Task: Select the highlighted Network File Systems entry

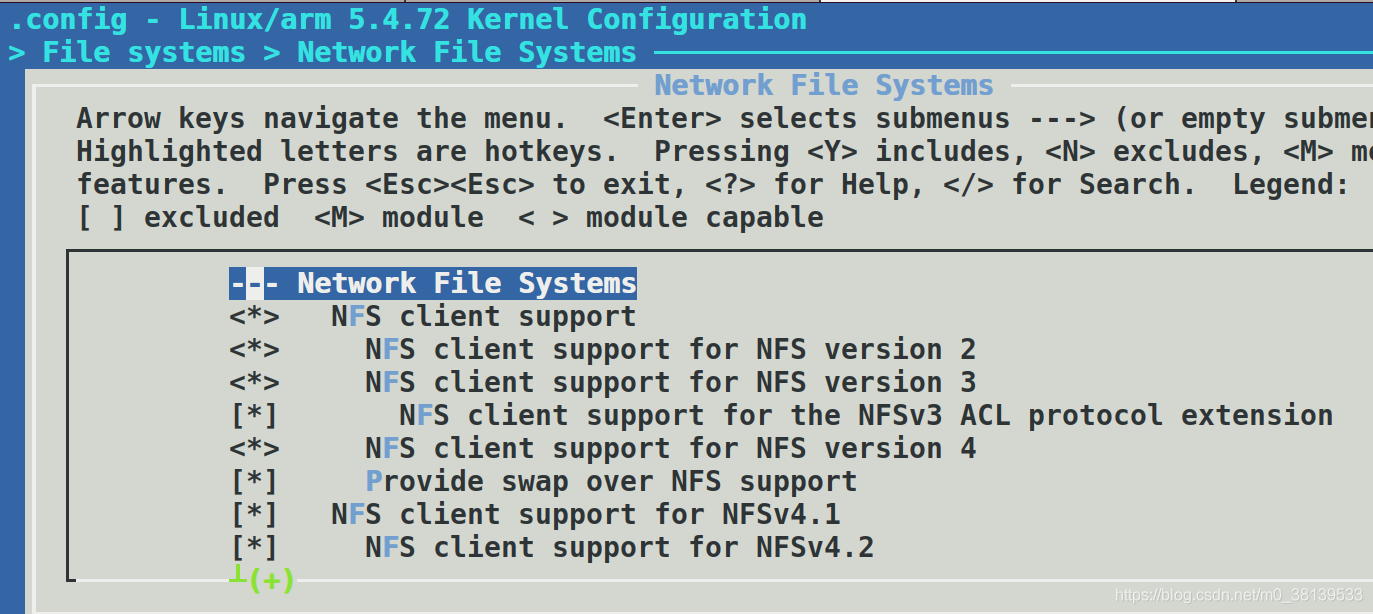Action: click(433, 284)
